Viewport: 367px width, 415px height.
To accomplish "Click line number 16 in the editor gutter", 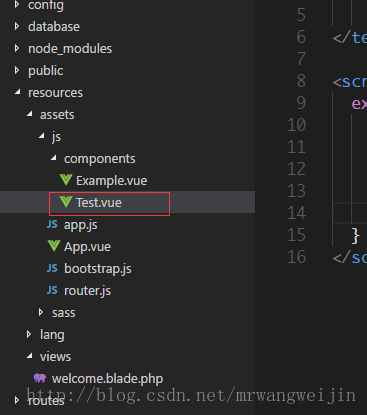I will [x=296, y=257].
